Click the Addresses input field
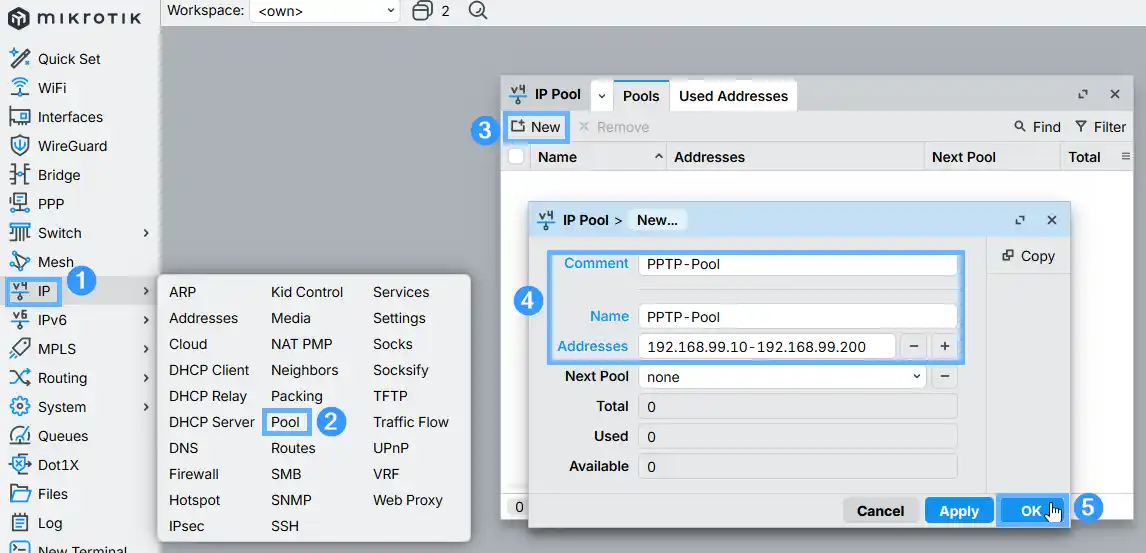Image resolution: width=1146 pixels, height=553 pixels. [x=767, y=346]
